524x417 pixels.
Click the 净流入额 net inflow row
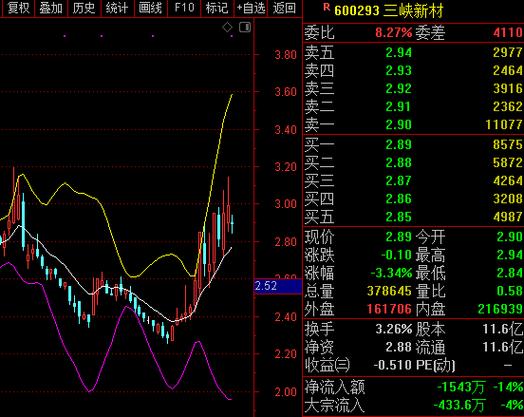tap(413, 387)
